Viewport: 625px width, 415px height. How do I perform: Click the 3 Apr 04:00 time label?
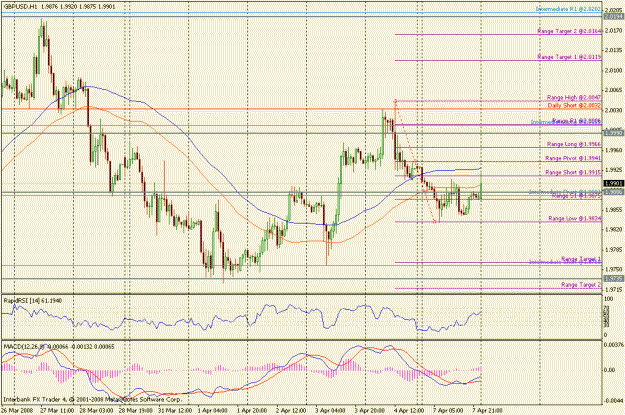(330, 410)
